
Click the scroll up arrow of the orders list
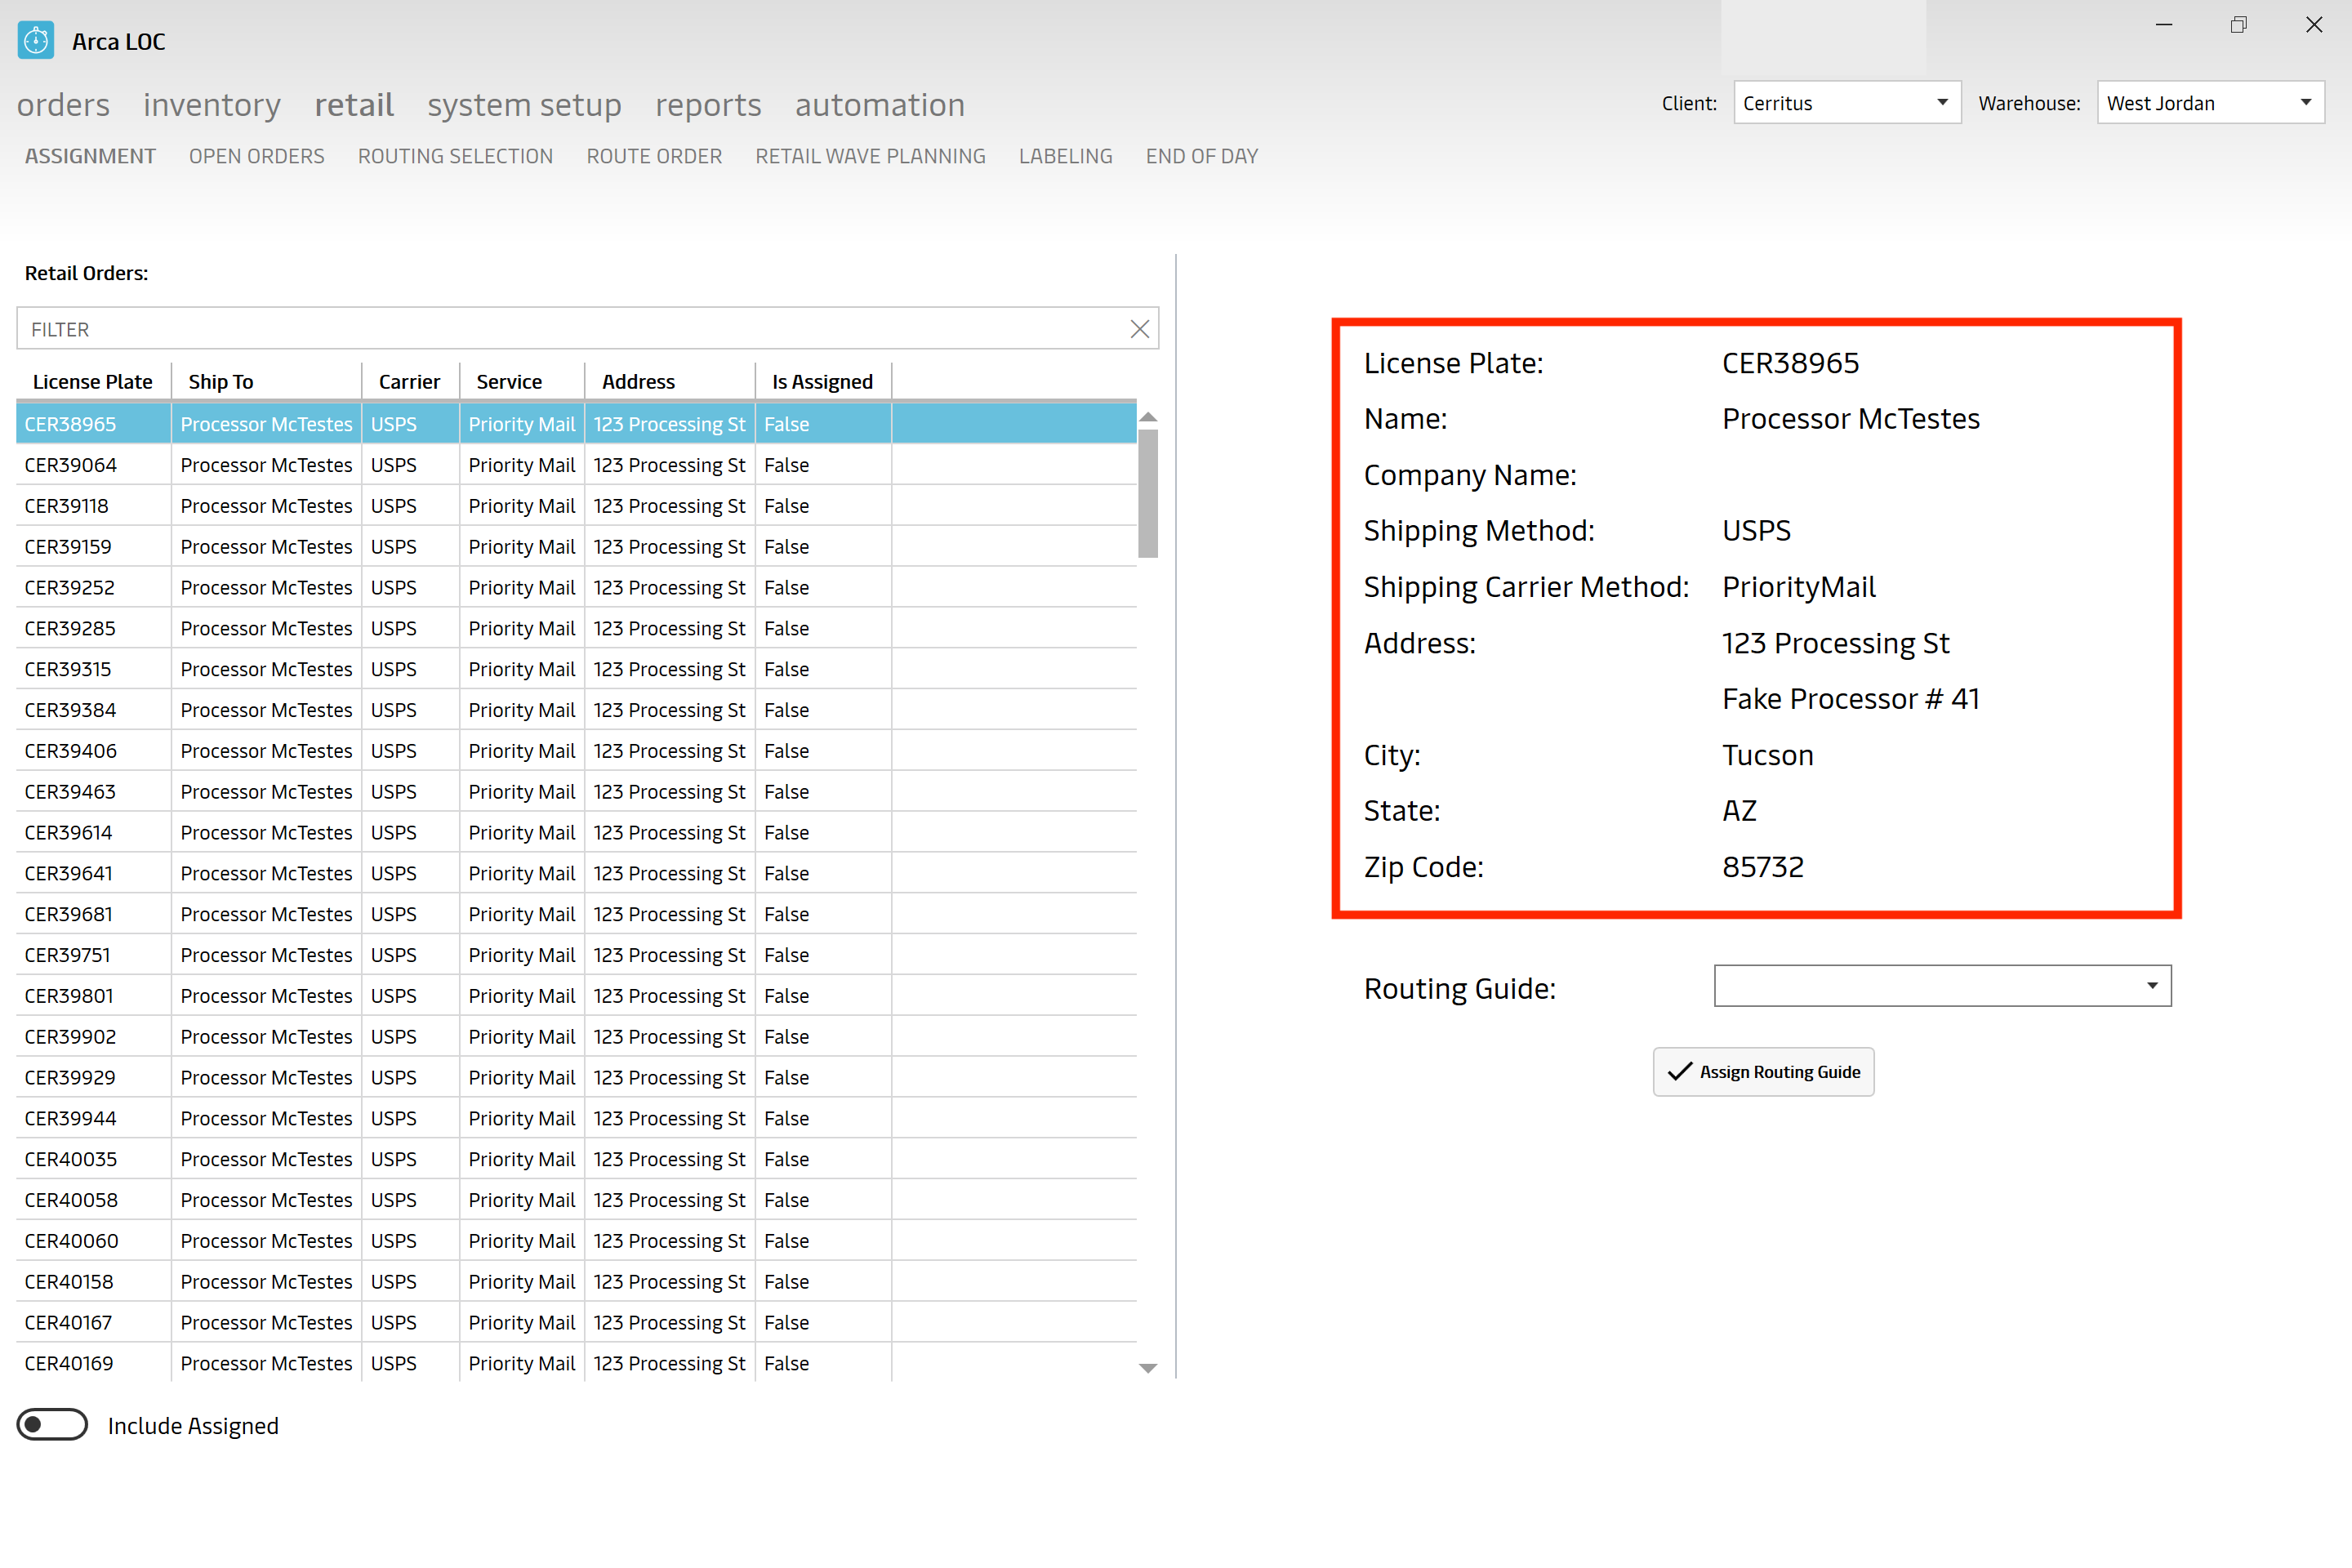click(x=1148, y=417)
